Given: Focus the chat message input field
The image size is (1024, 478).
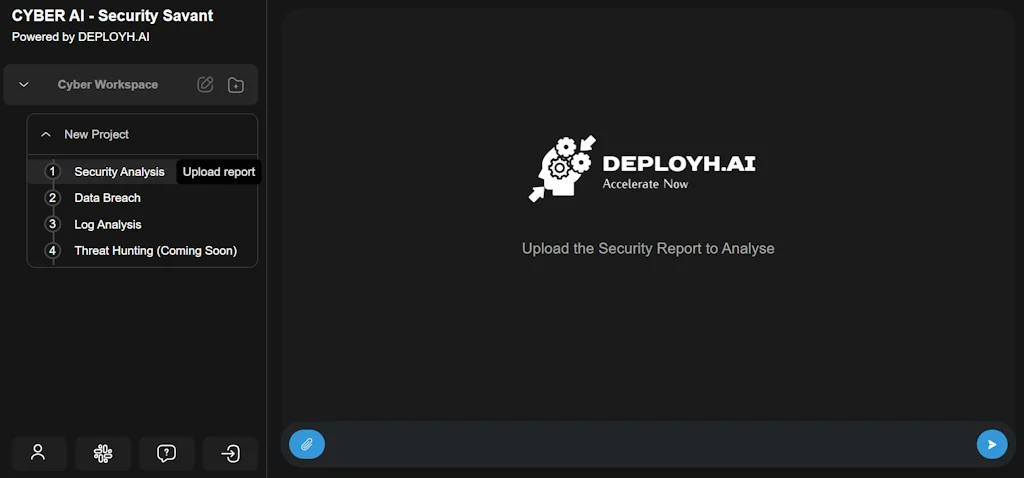Looking at the screenshot, I should point(650,445).
